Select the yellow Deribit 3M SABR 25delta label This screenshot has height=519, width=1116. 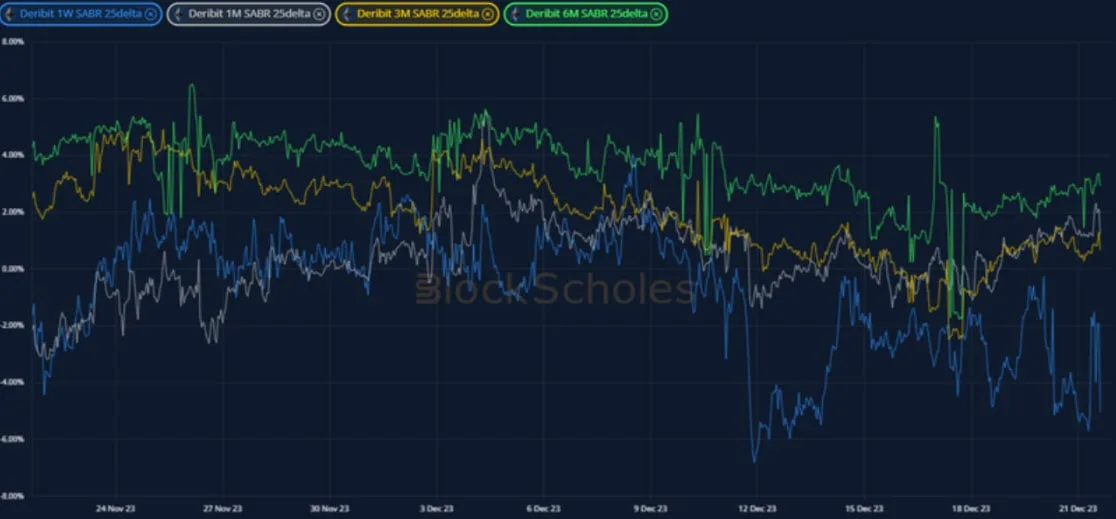point(418,14)
